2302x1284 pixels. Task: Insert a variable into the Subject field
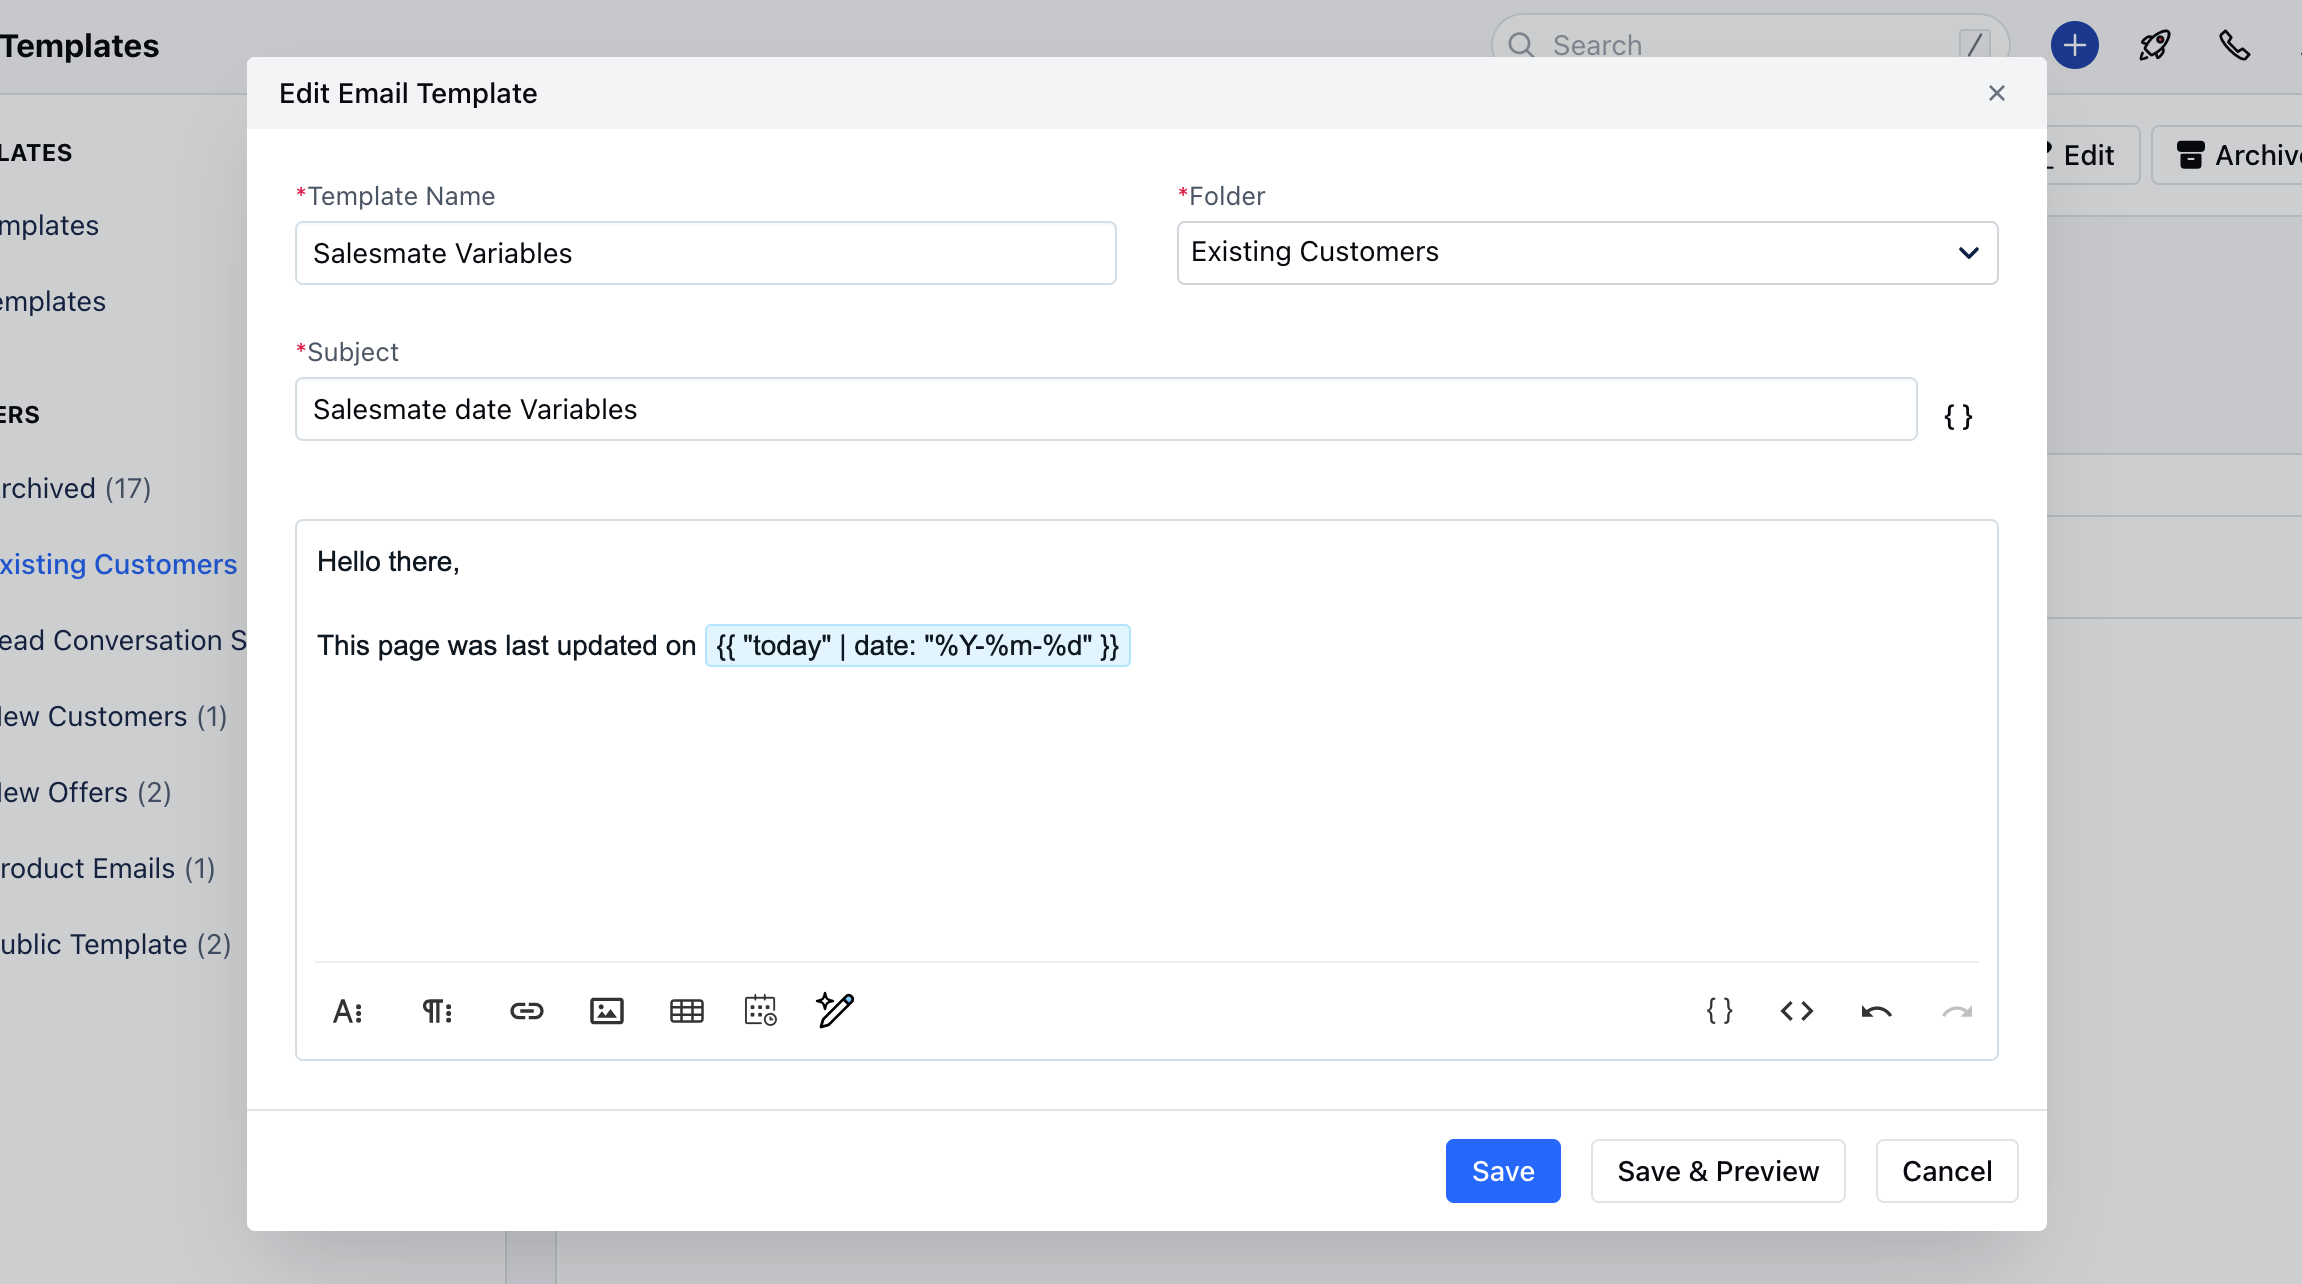tap(1958, 416)
